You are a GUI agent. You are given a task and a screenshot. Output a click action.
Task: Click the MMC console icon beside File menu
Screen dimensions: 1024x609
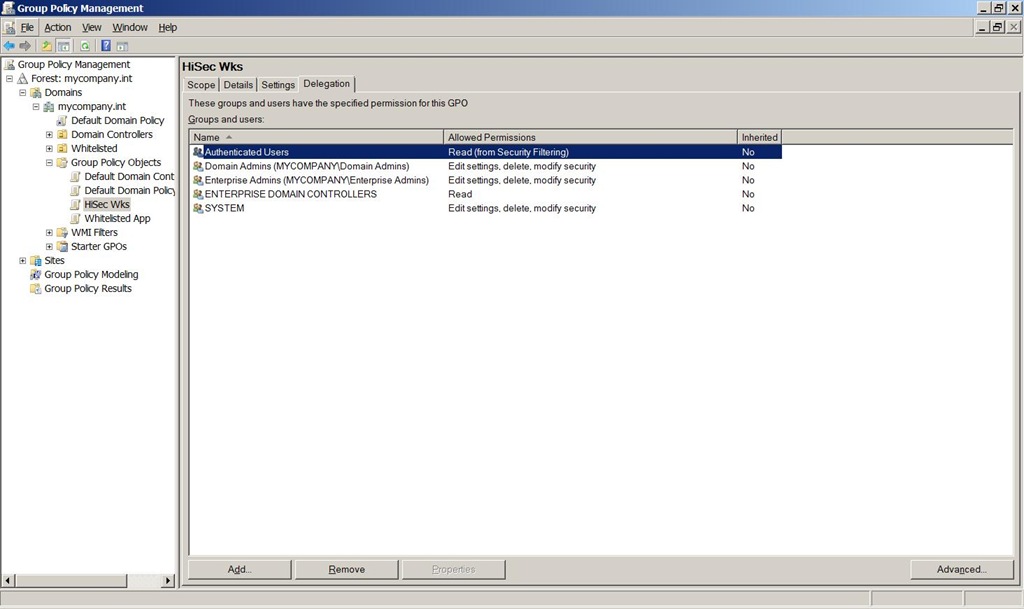[9, 27]
